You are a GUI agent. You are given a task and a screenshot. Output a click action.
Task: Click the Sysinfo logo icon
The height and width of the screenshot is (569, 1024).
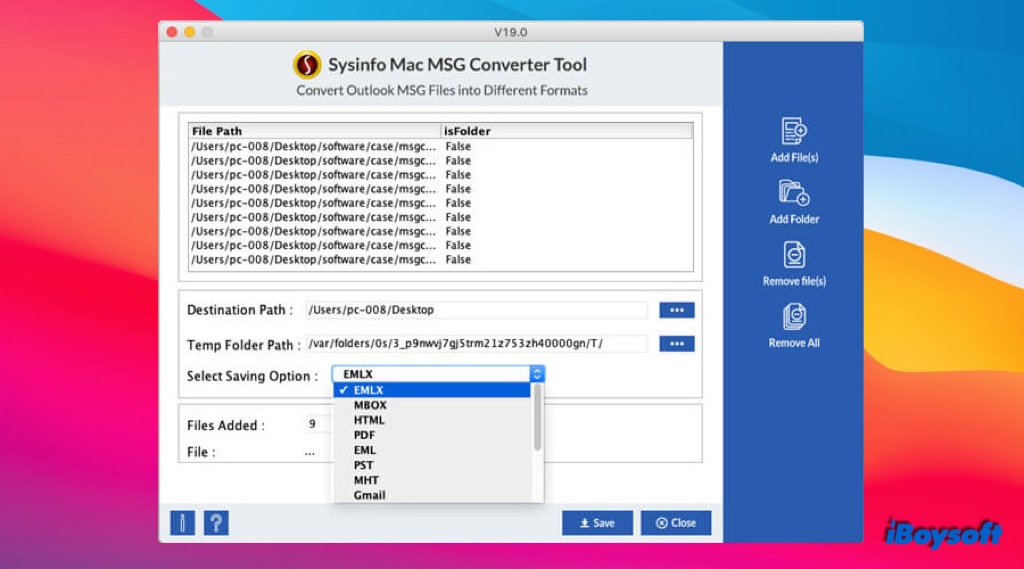(307, 65)
